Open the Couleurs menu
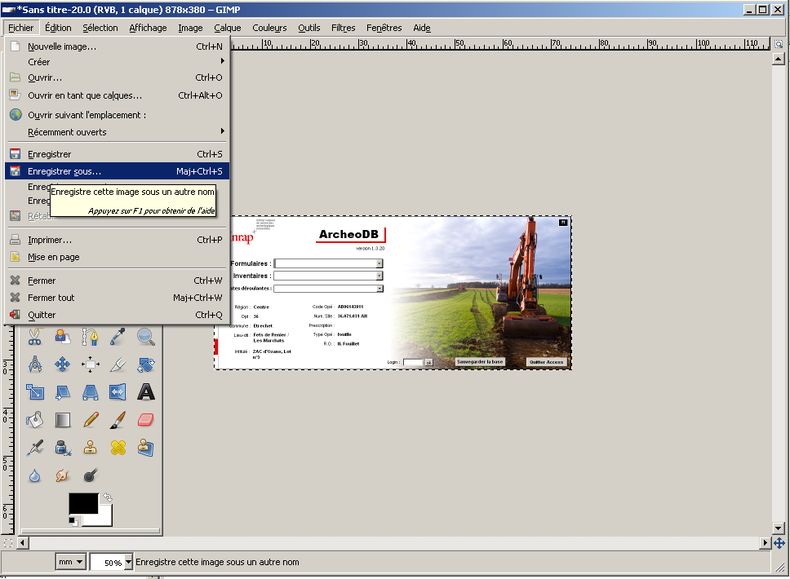Screen dimensions: 790x579 (x=270, y=28)
